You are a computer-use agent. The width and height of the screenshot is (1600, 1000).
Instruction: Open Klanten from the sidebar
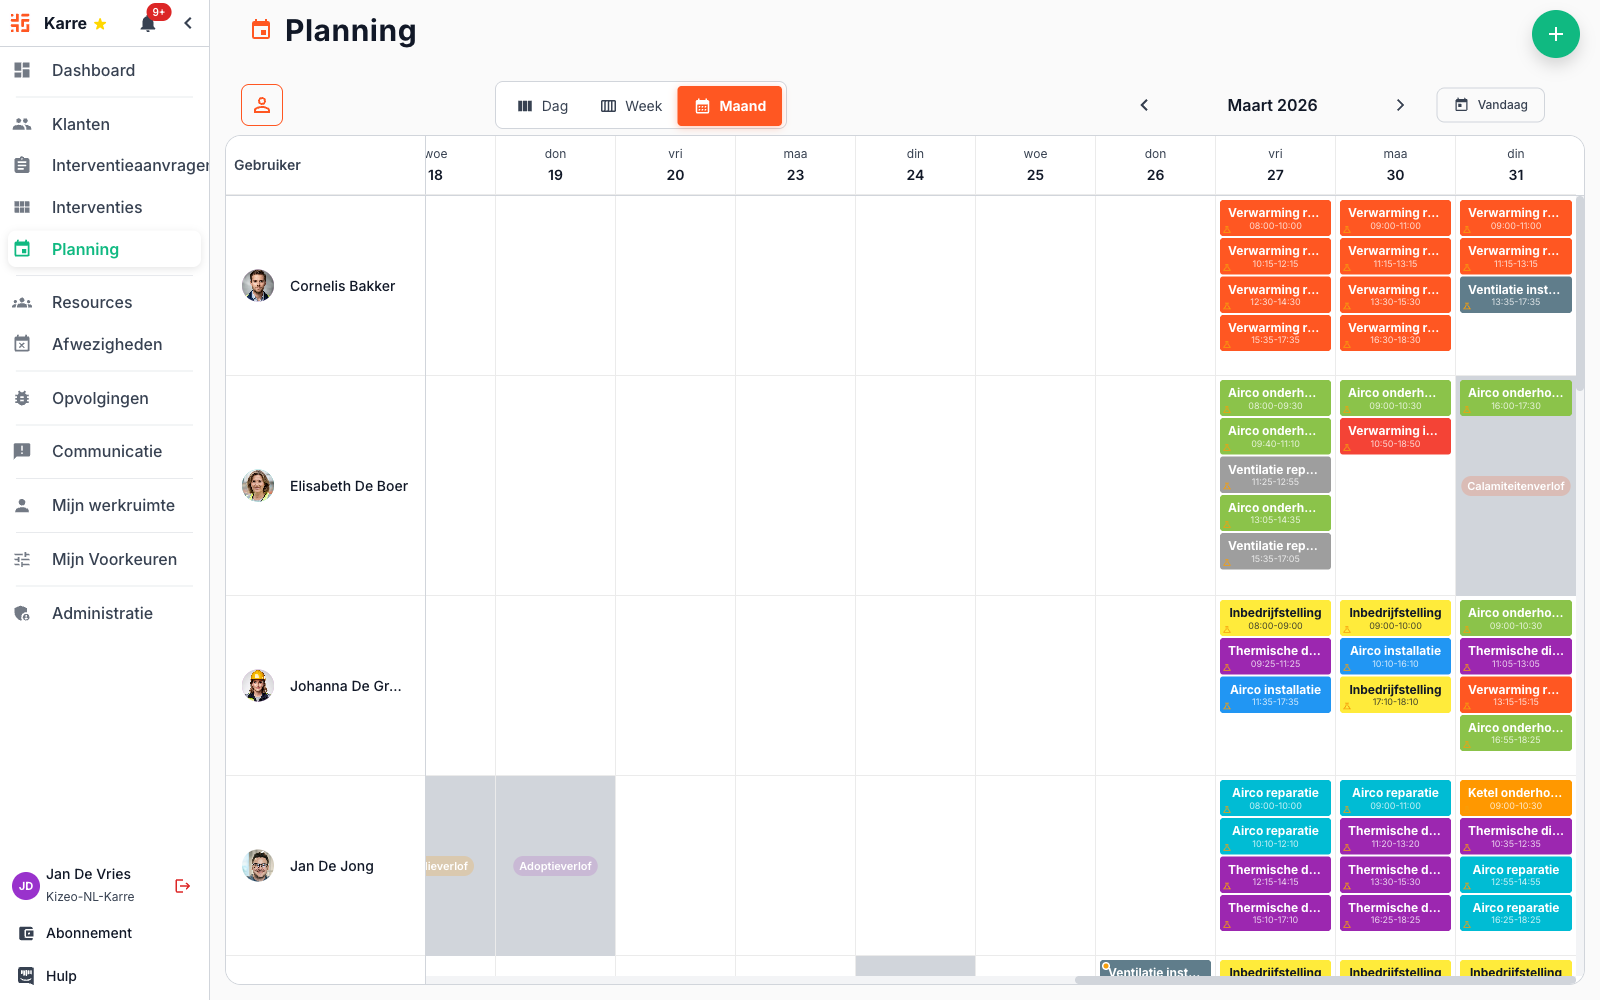click(x=80, y=124)
